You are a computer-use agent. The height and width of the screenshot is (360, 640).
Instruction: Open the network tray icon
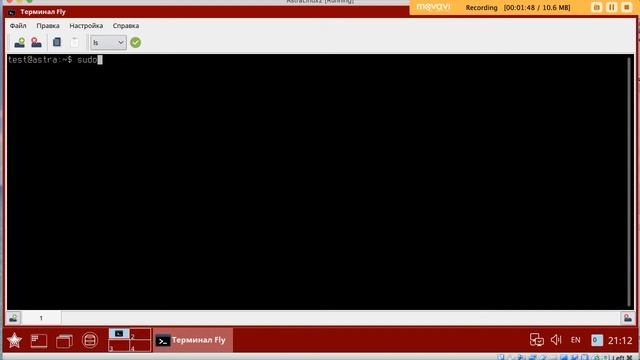536,340
